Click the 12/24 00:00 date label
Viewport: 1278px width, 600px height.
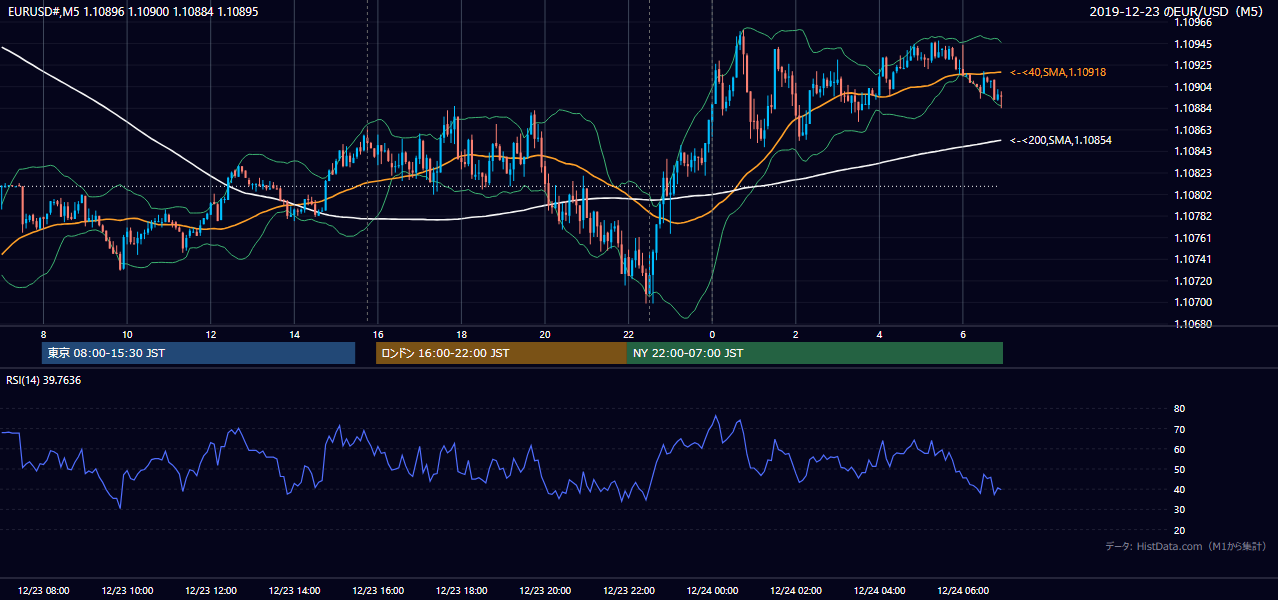pos(712,590)
